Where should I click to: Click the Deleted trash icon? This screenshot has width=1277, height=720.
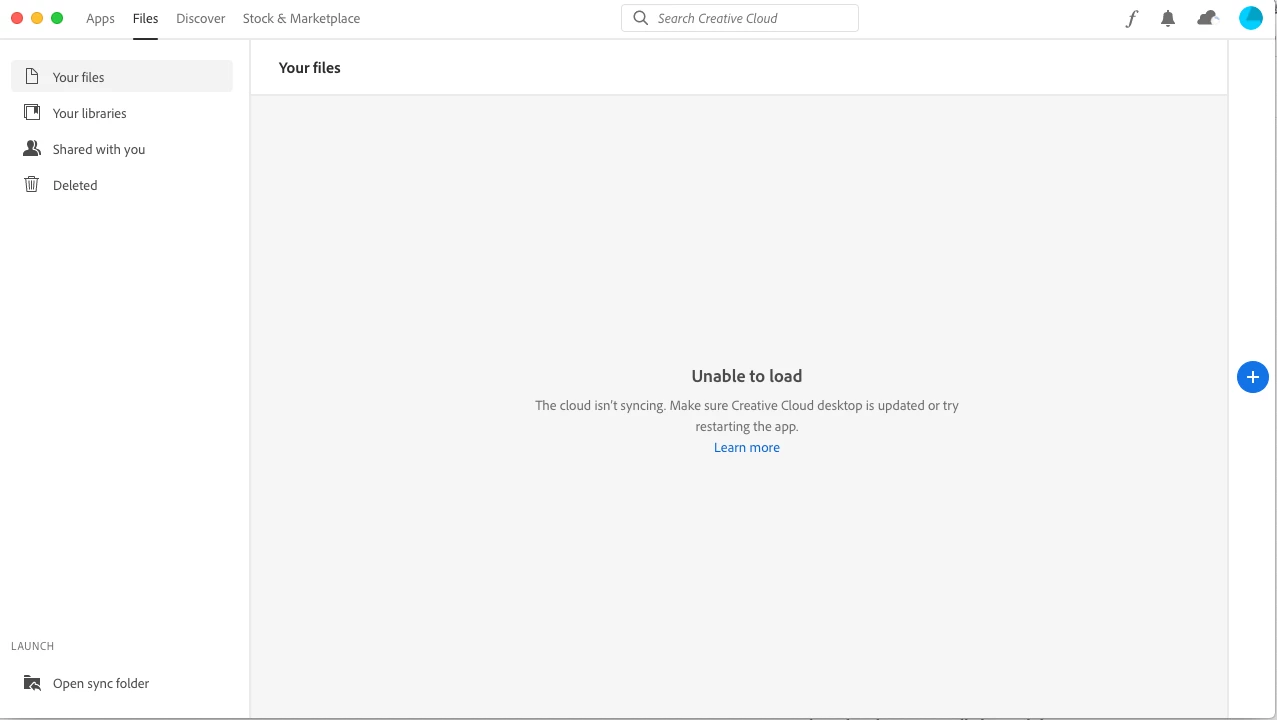[x=32, y=185]
